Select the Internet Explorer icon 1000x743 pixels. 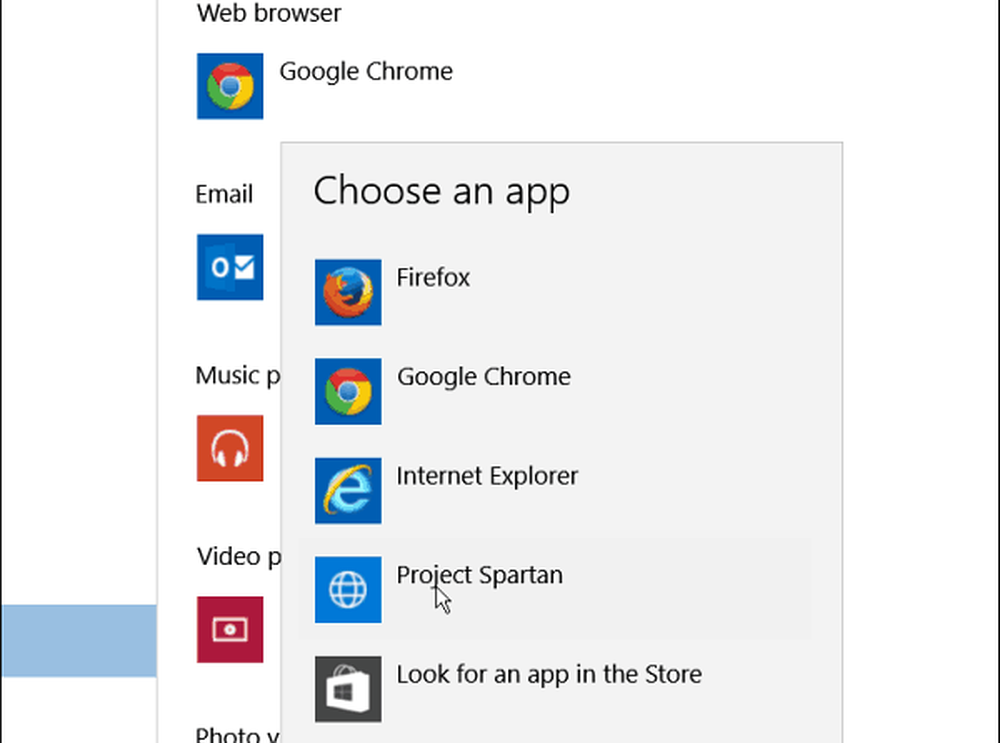coord(348,491)
